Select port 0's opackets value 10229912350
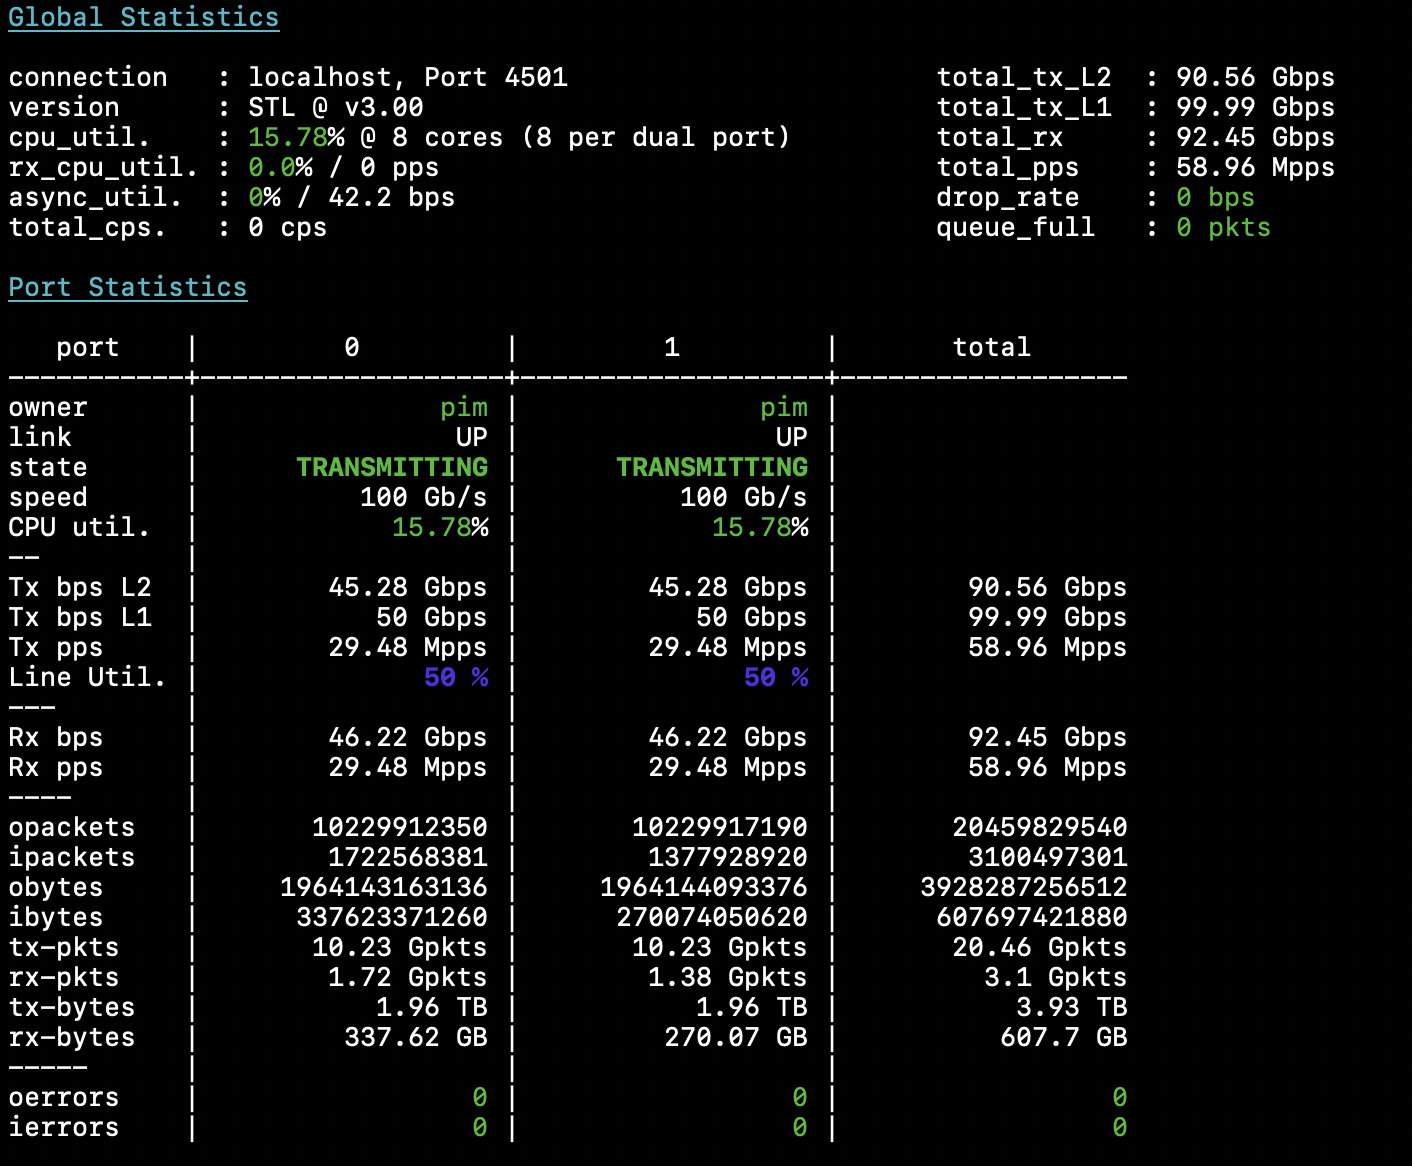 pyautogui.click(x=399, y=827)
